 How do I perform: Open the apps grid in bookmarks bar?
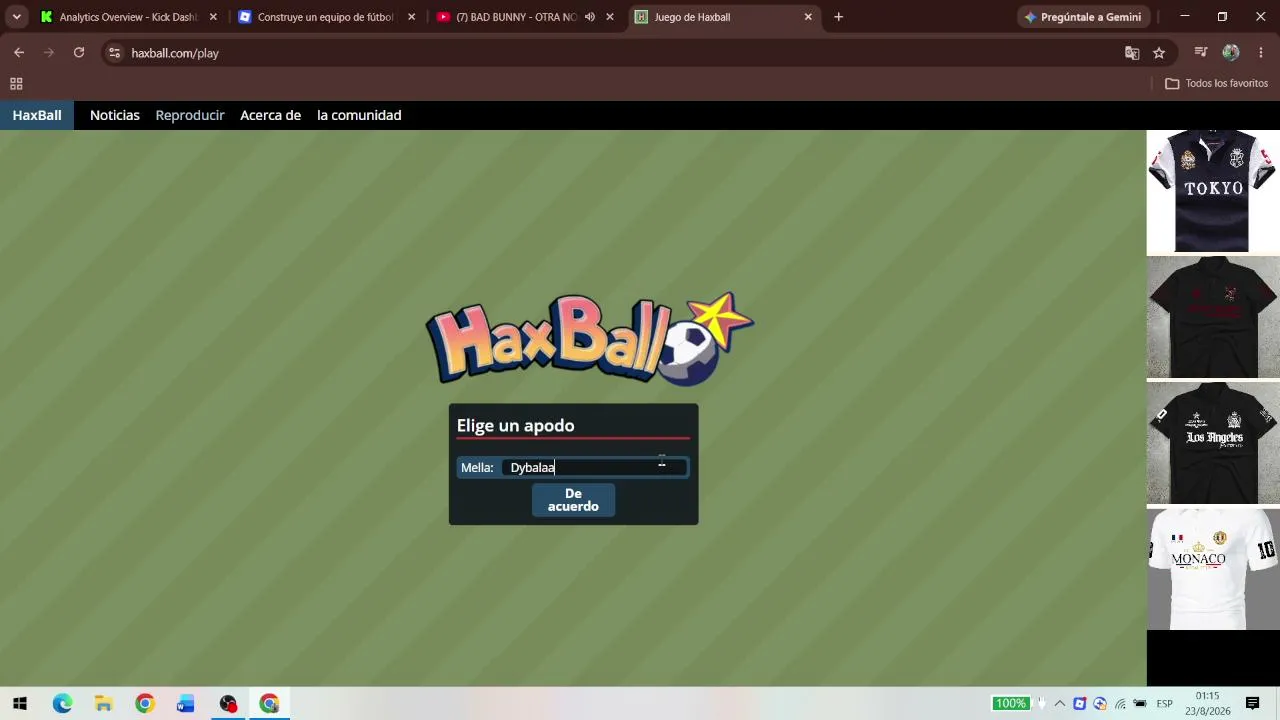16,84
